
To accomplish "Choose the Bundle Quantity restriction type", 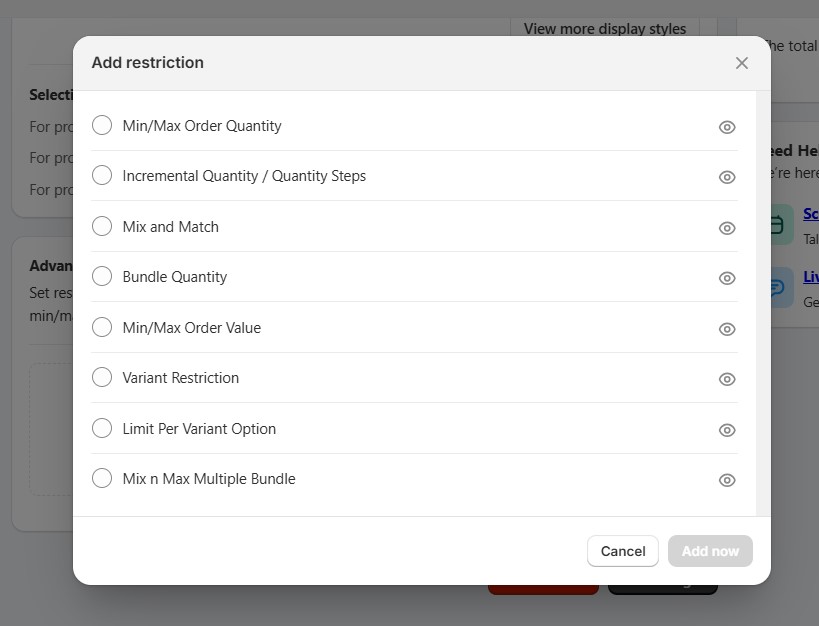I will click(101, 276).
